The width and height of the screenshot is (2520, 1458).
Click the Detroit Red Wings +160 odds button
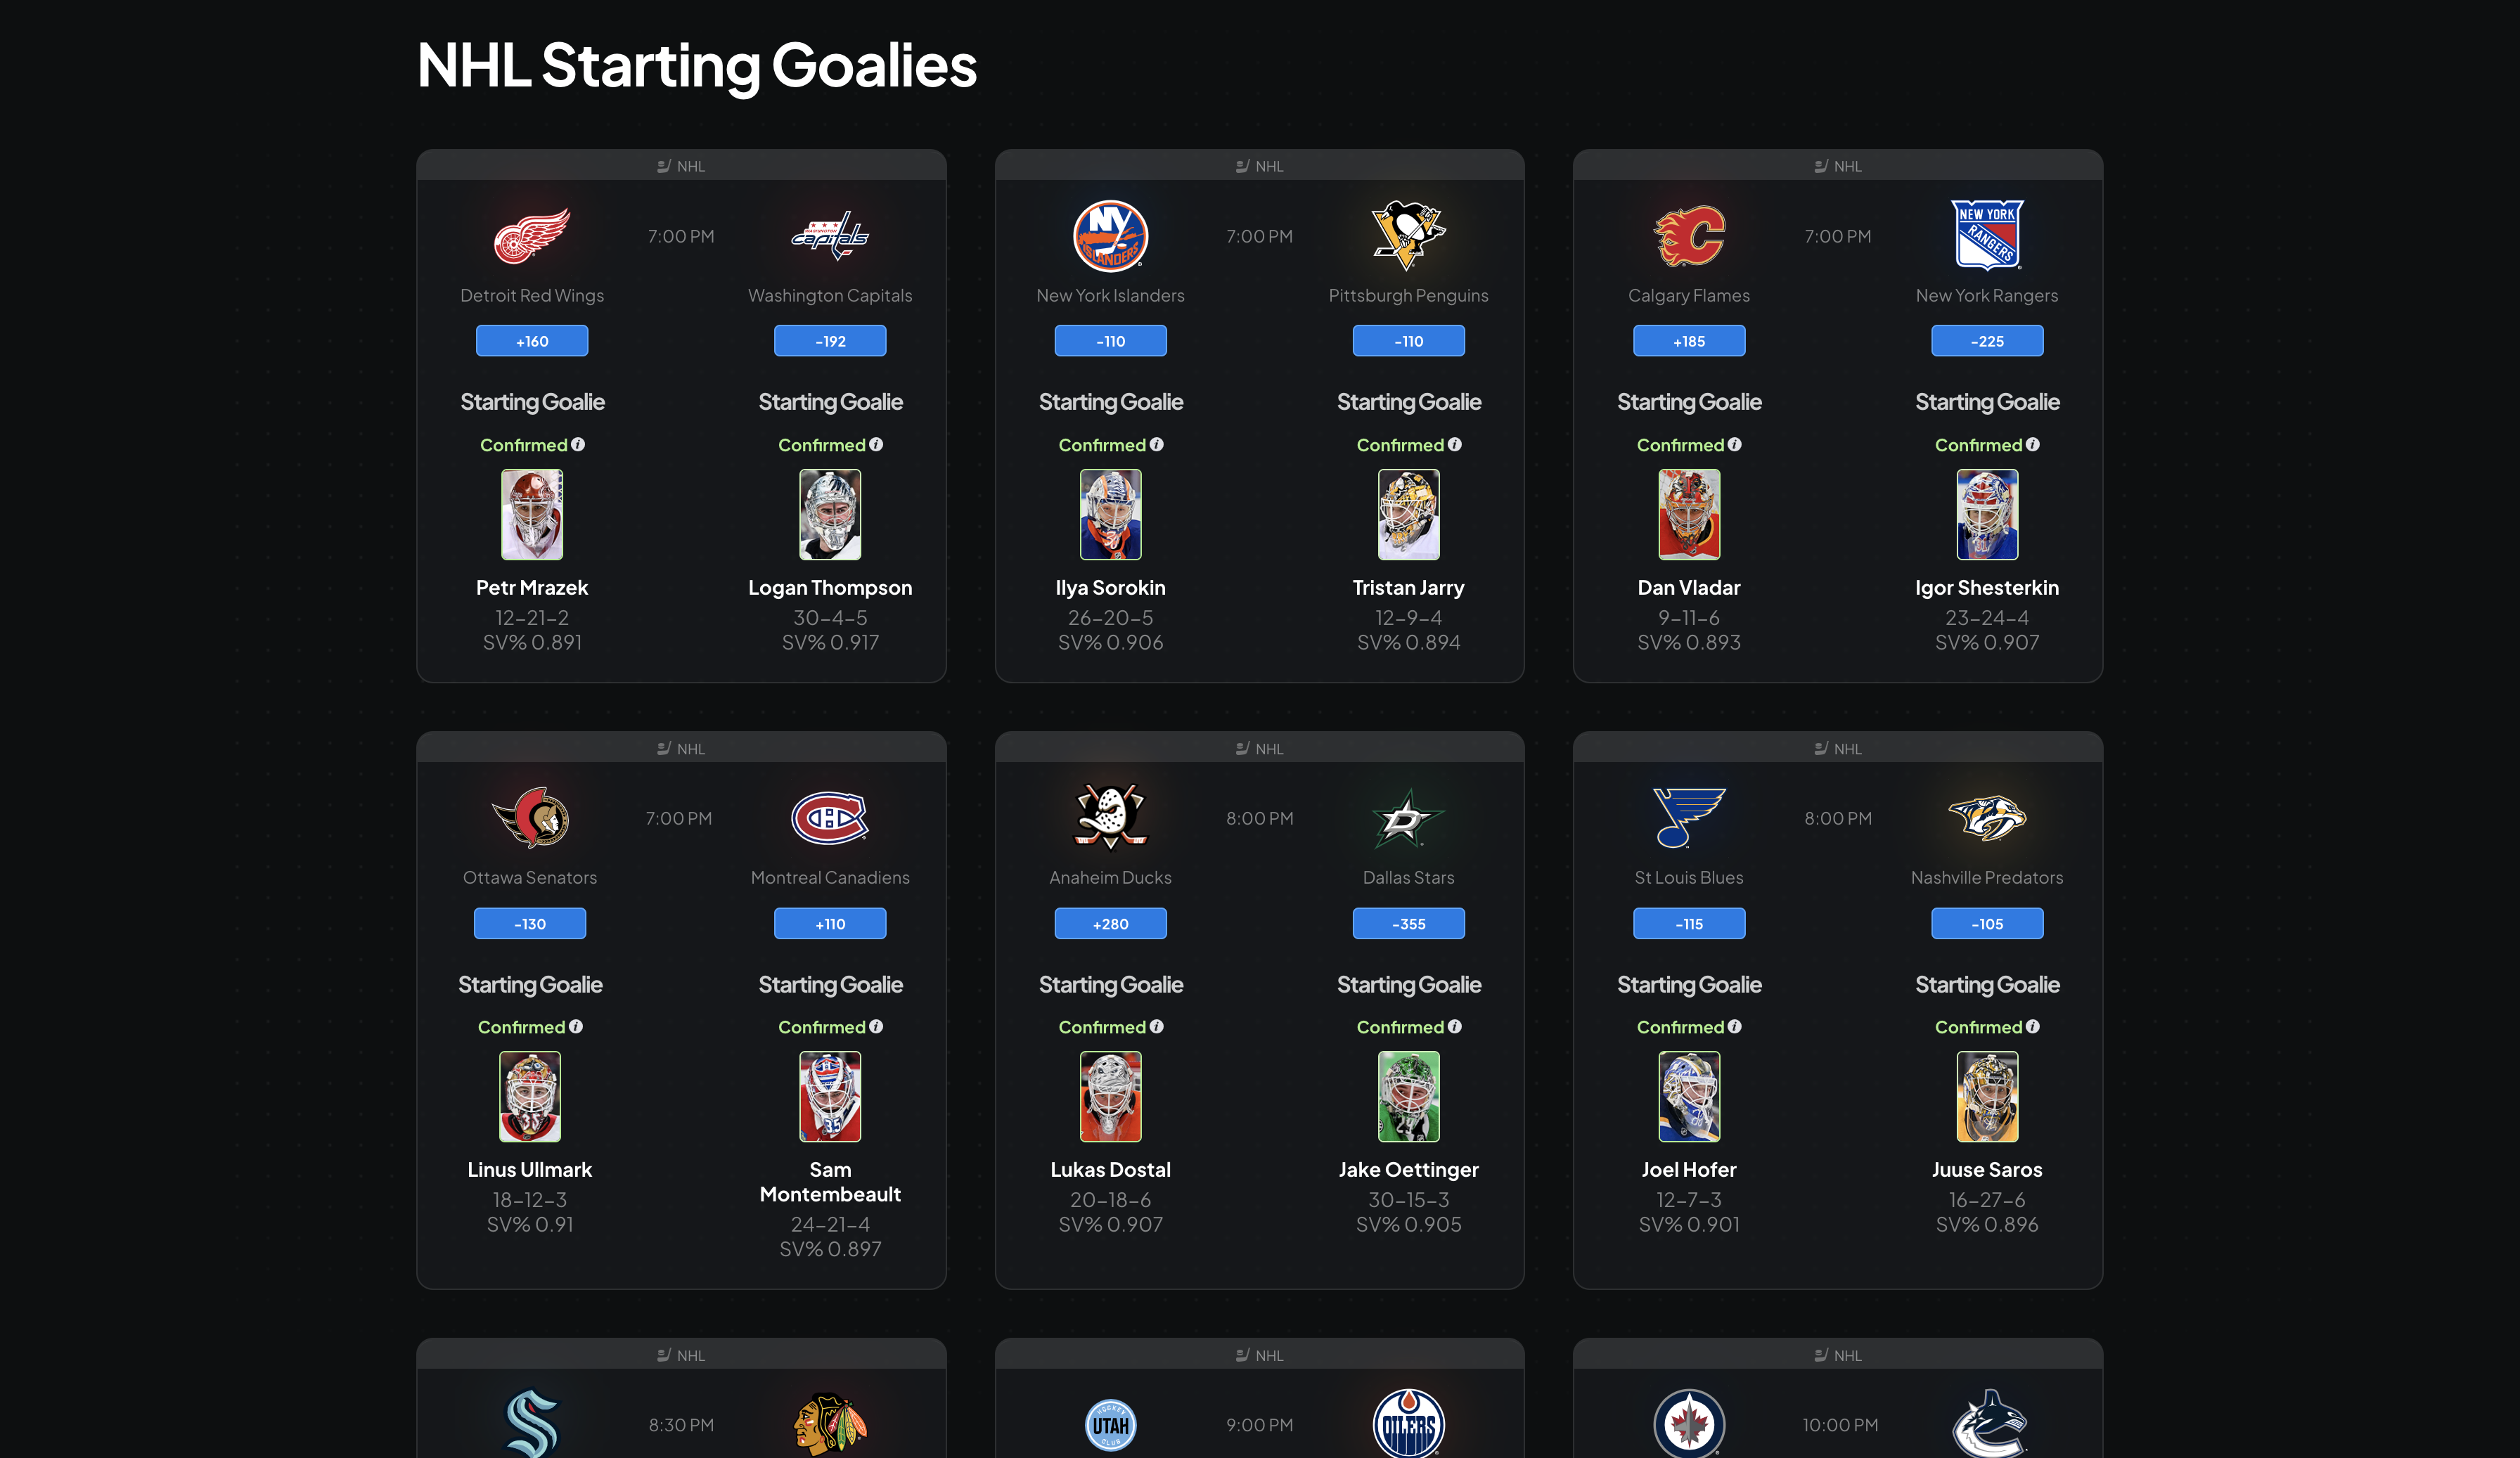532,341
